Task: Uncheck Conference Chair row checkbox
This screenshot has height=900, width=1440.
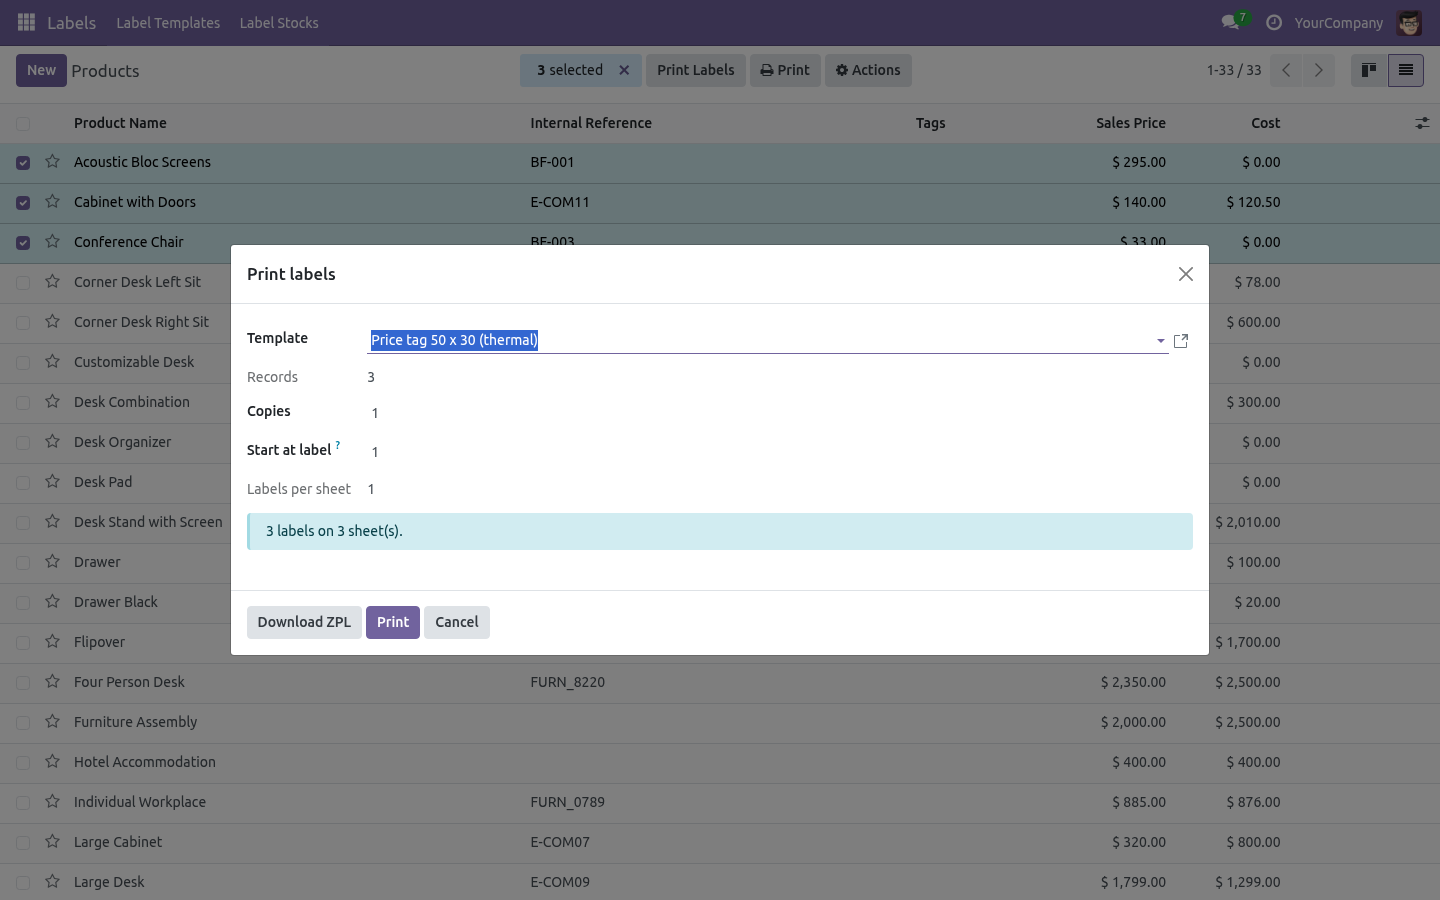Action: coord(23,243)
